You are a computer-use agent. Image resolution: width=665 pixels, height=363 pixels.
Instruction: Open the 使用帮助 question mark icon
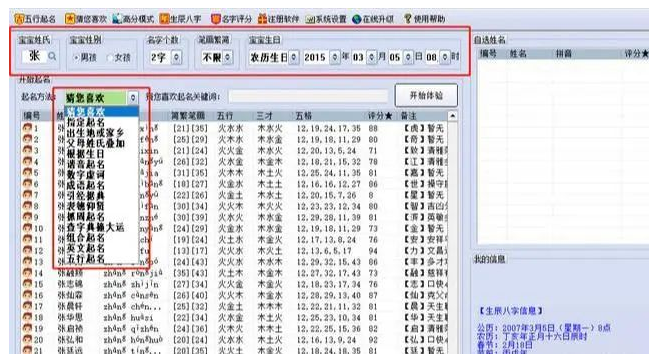point(408,19)
